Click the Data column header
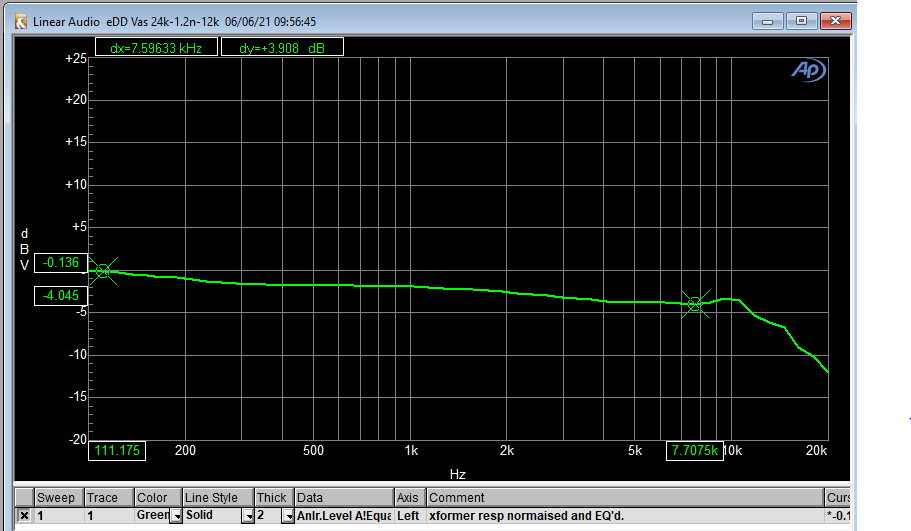Screen dimensions: 911x531 (344, 498)
